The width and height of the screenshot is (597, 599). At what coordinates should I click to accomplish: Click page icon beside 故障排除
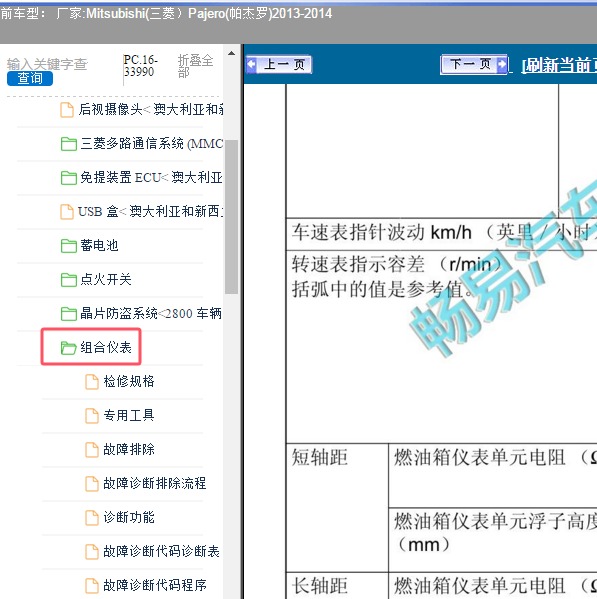[x=91, y=450]
